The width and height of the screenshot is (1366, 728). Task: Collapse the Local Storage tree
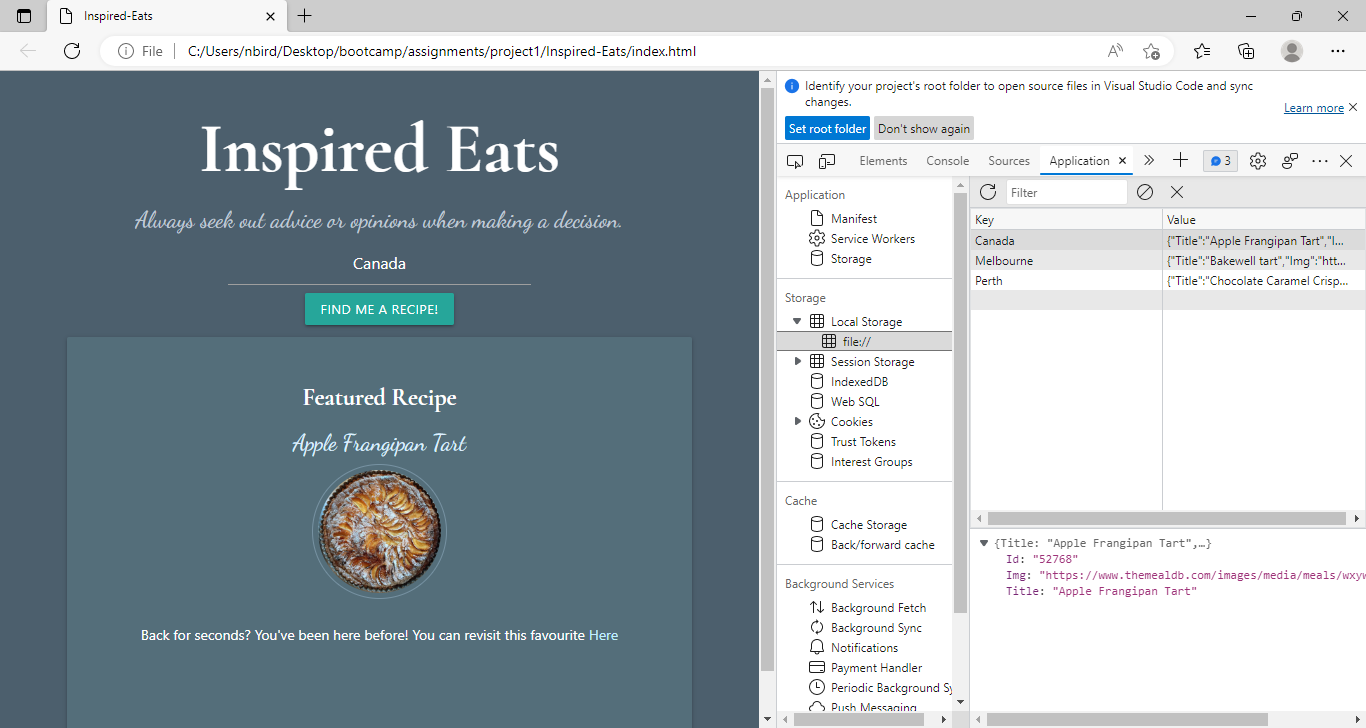[797, 321]
